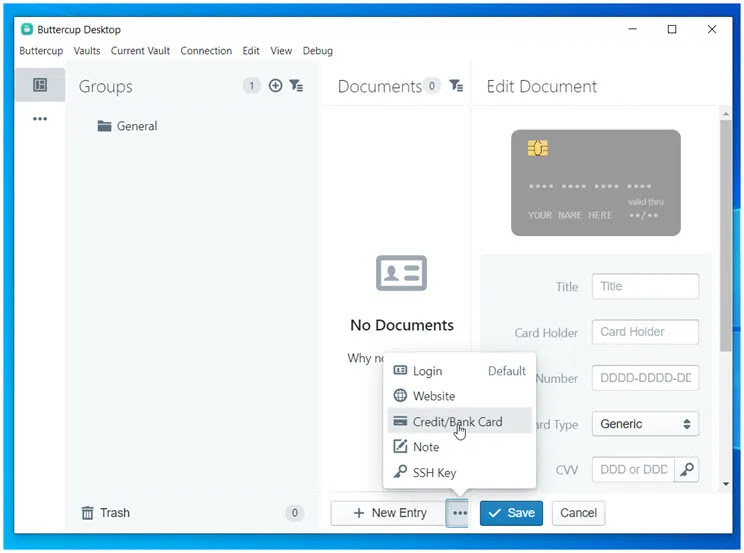The height and width of the screenshot is (553, 744).
Task: Choose SSH Key entry type
Action: (459, 472)
